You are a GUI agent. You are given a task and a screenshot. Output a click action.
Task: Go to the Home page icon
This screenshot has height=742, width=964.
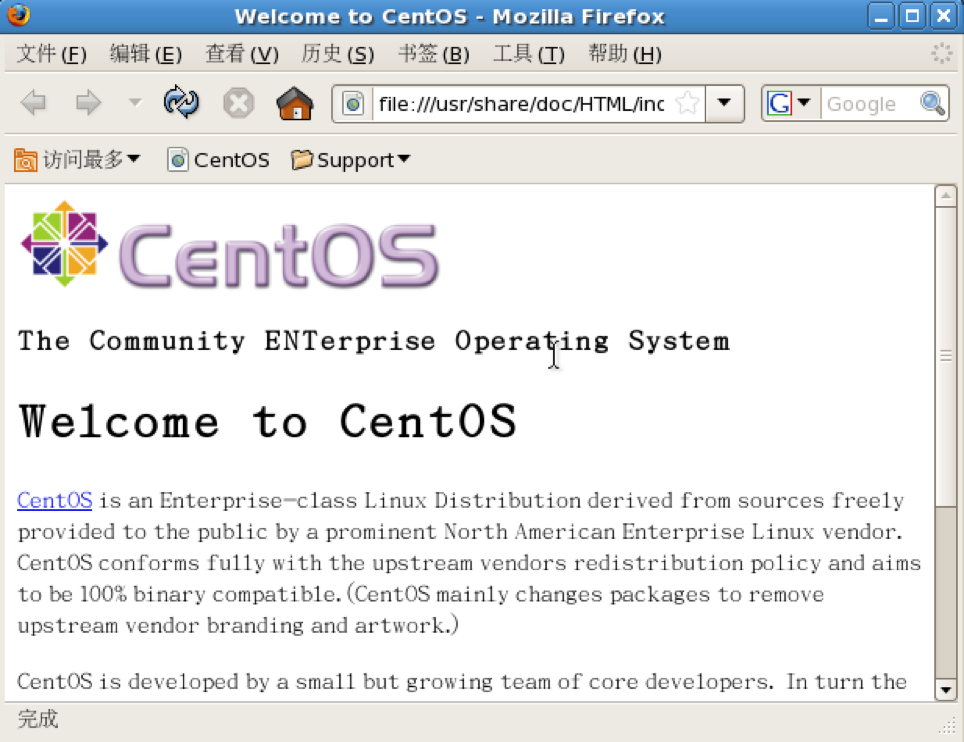(295, 103)
